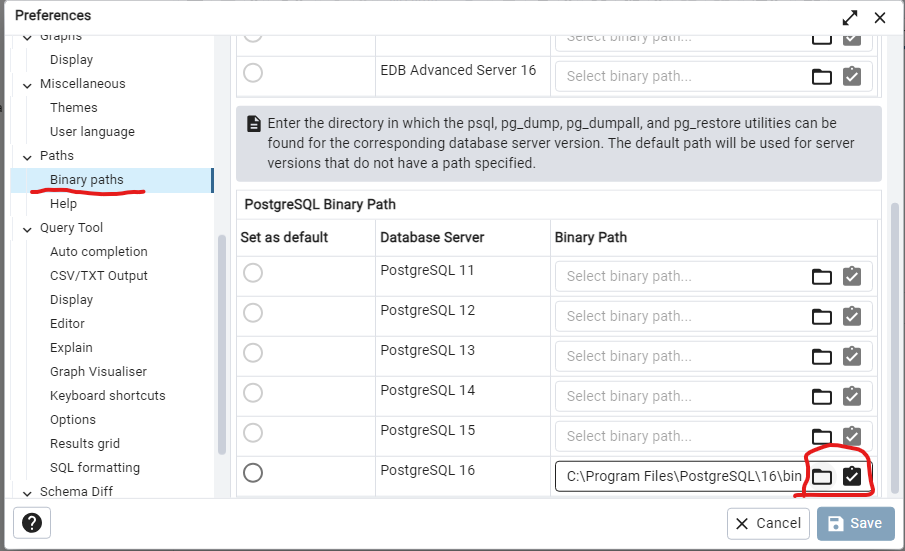Maximize the Preferences dialog
Screen dimensions: 905x551
coord(850,17)
